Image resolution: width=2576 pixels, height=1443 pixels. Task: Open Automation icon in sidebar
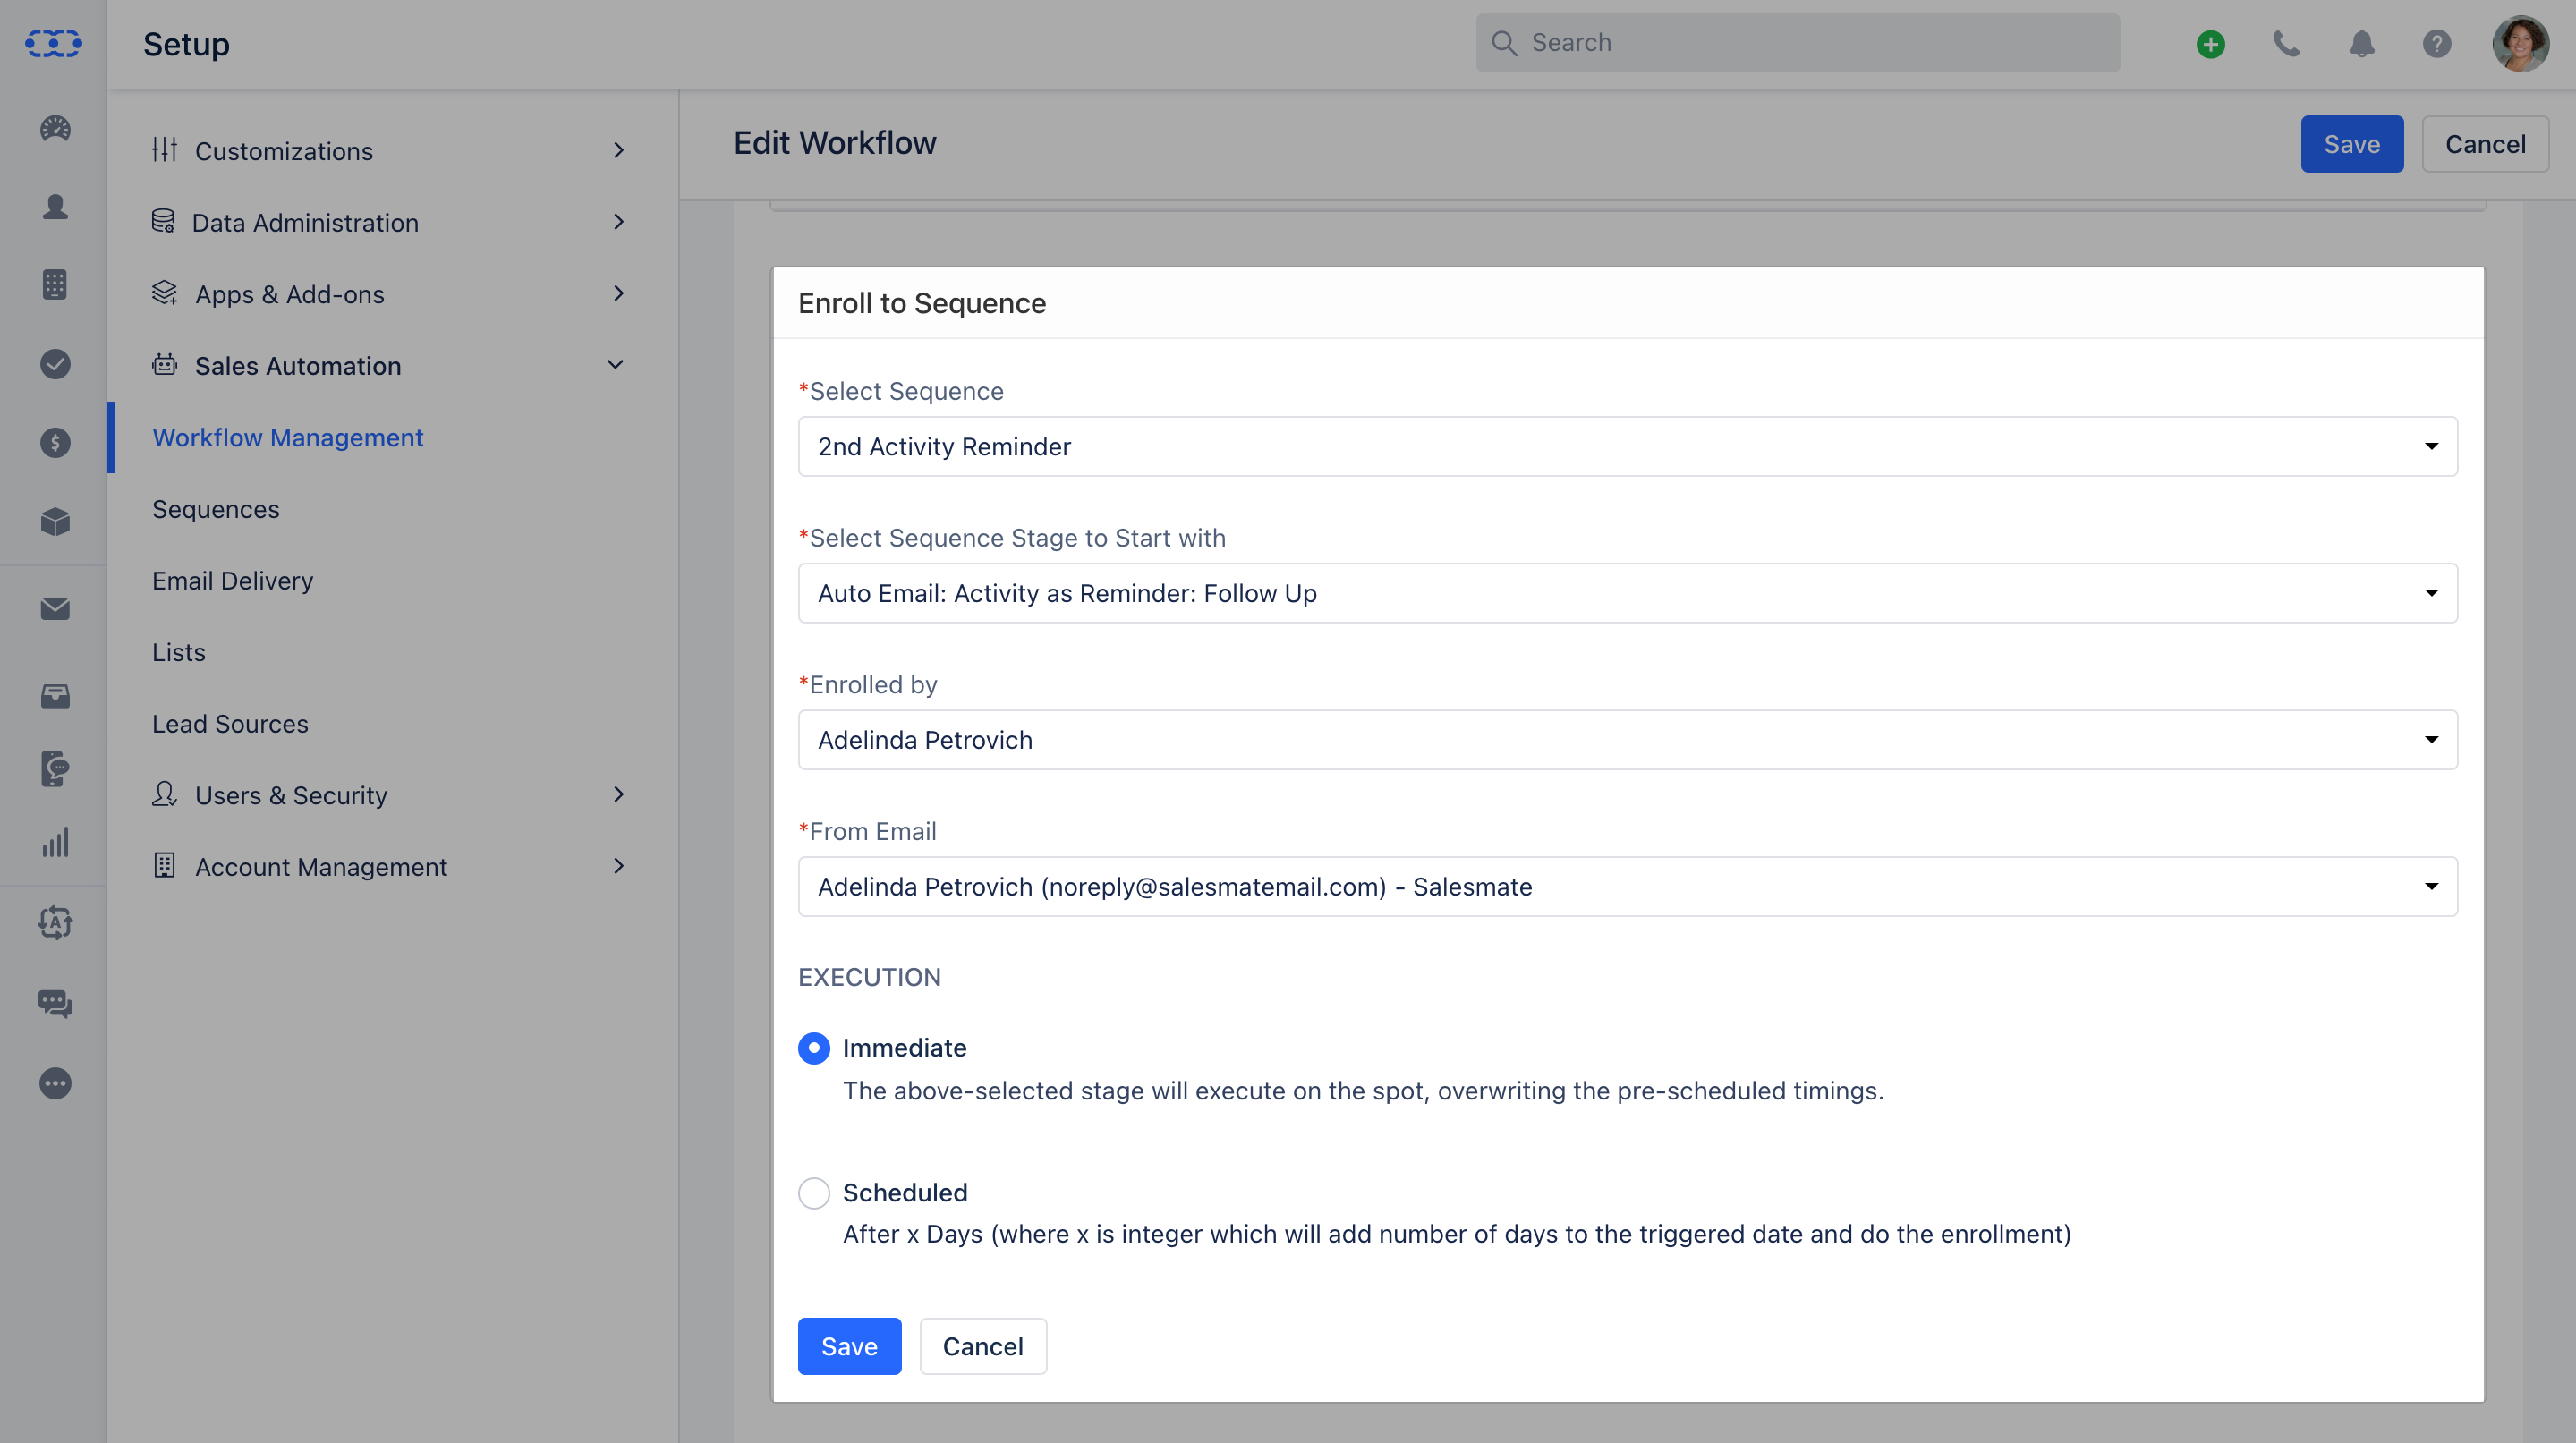55,922
